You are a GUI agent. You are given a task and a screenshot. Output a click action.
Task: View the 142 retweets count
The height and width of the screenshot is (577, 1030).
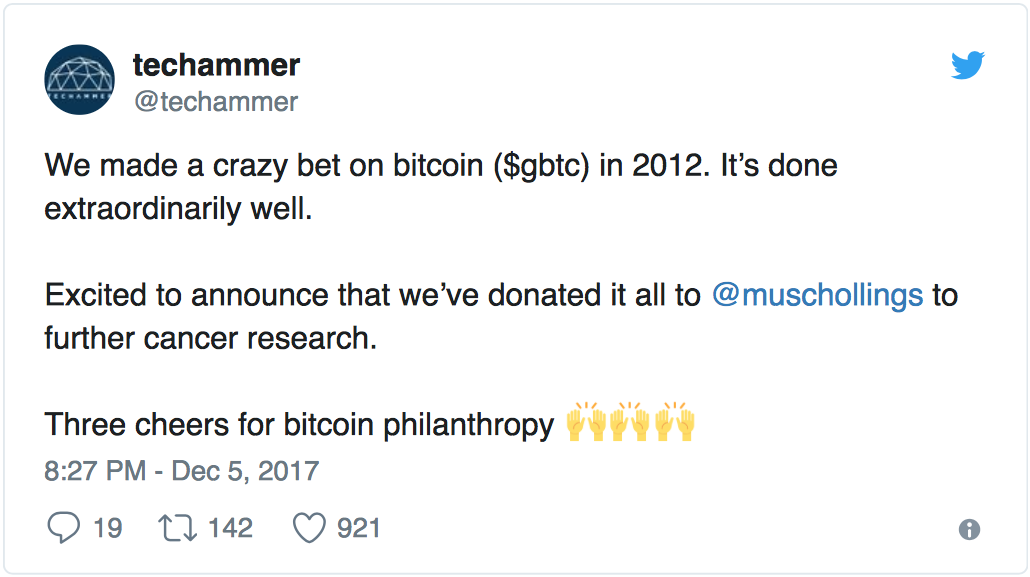tap(231, 528)
